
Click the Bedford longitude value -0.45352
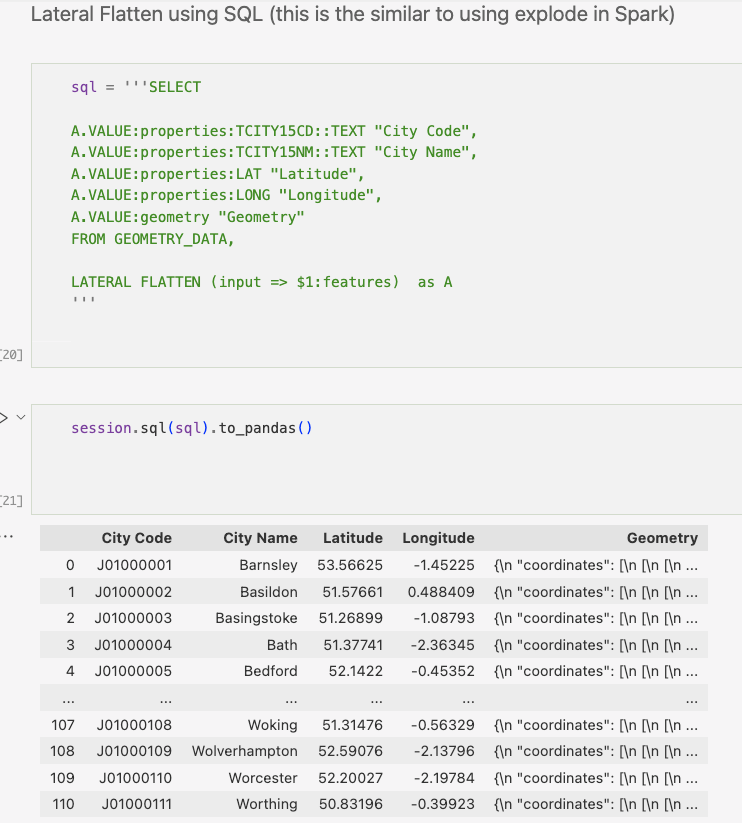click(444, 671)
